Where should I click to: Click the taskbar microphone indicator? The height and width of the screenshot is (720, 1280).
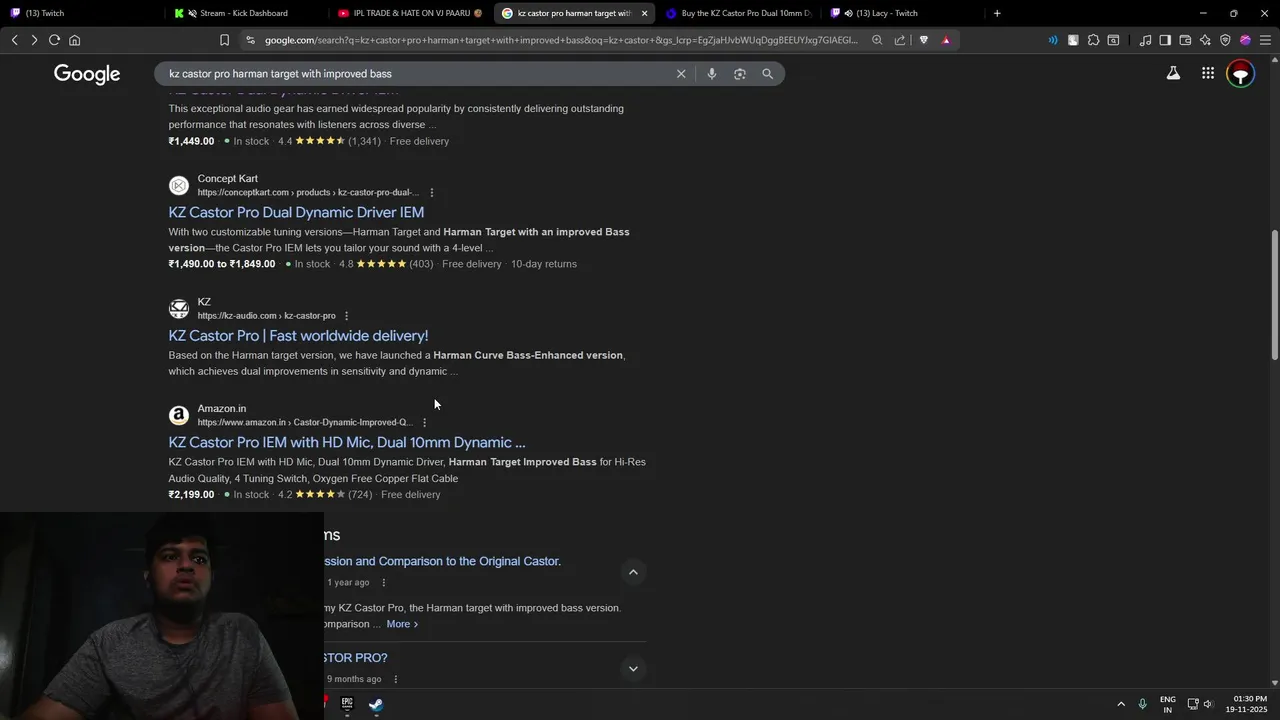click(1143, 704)
